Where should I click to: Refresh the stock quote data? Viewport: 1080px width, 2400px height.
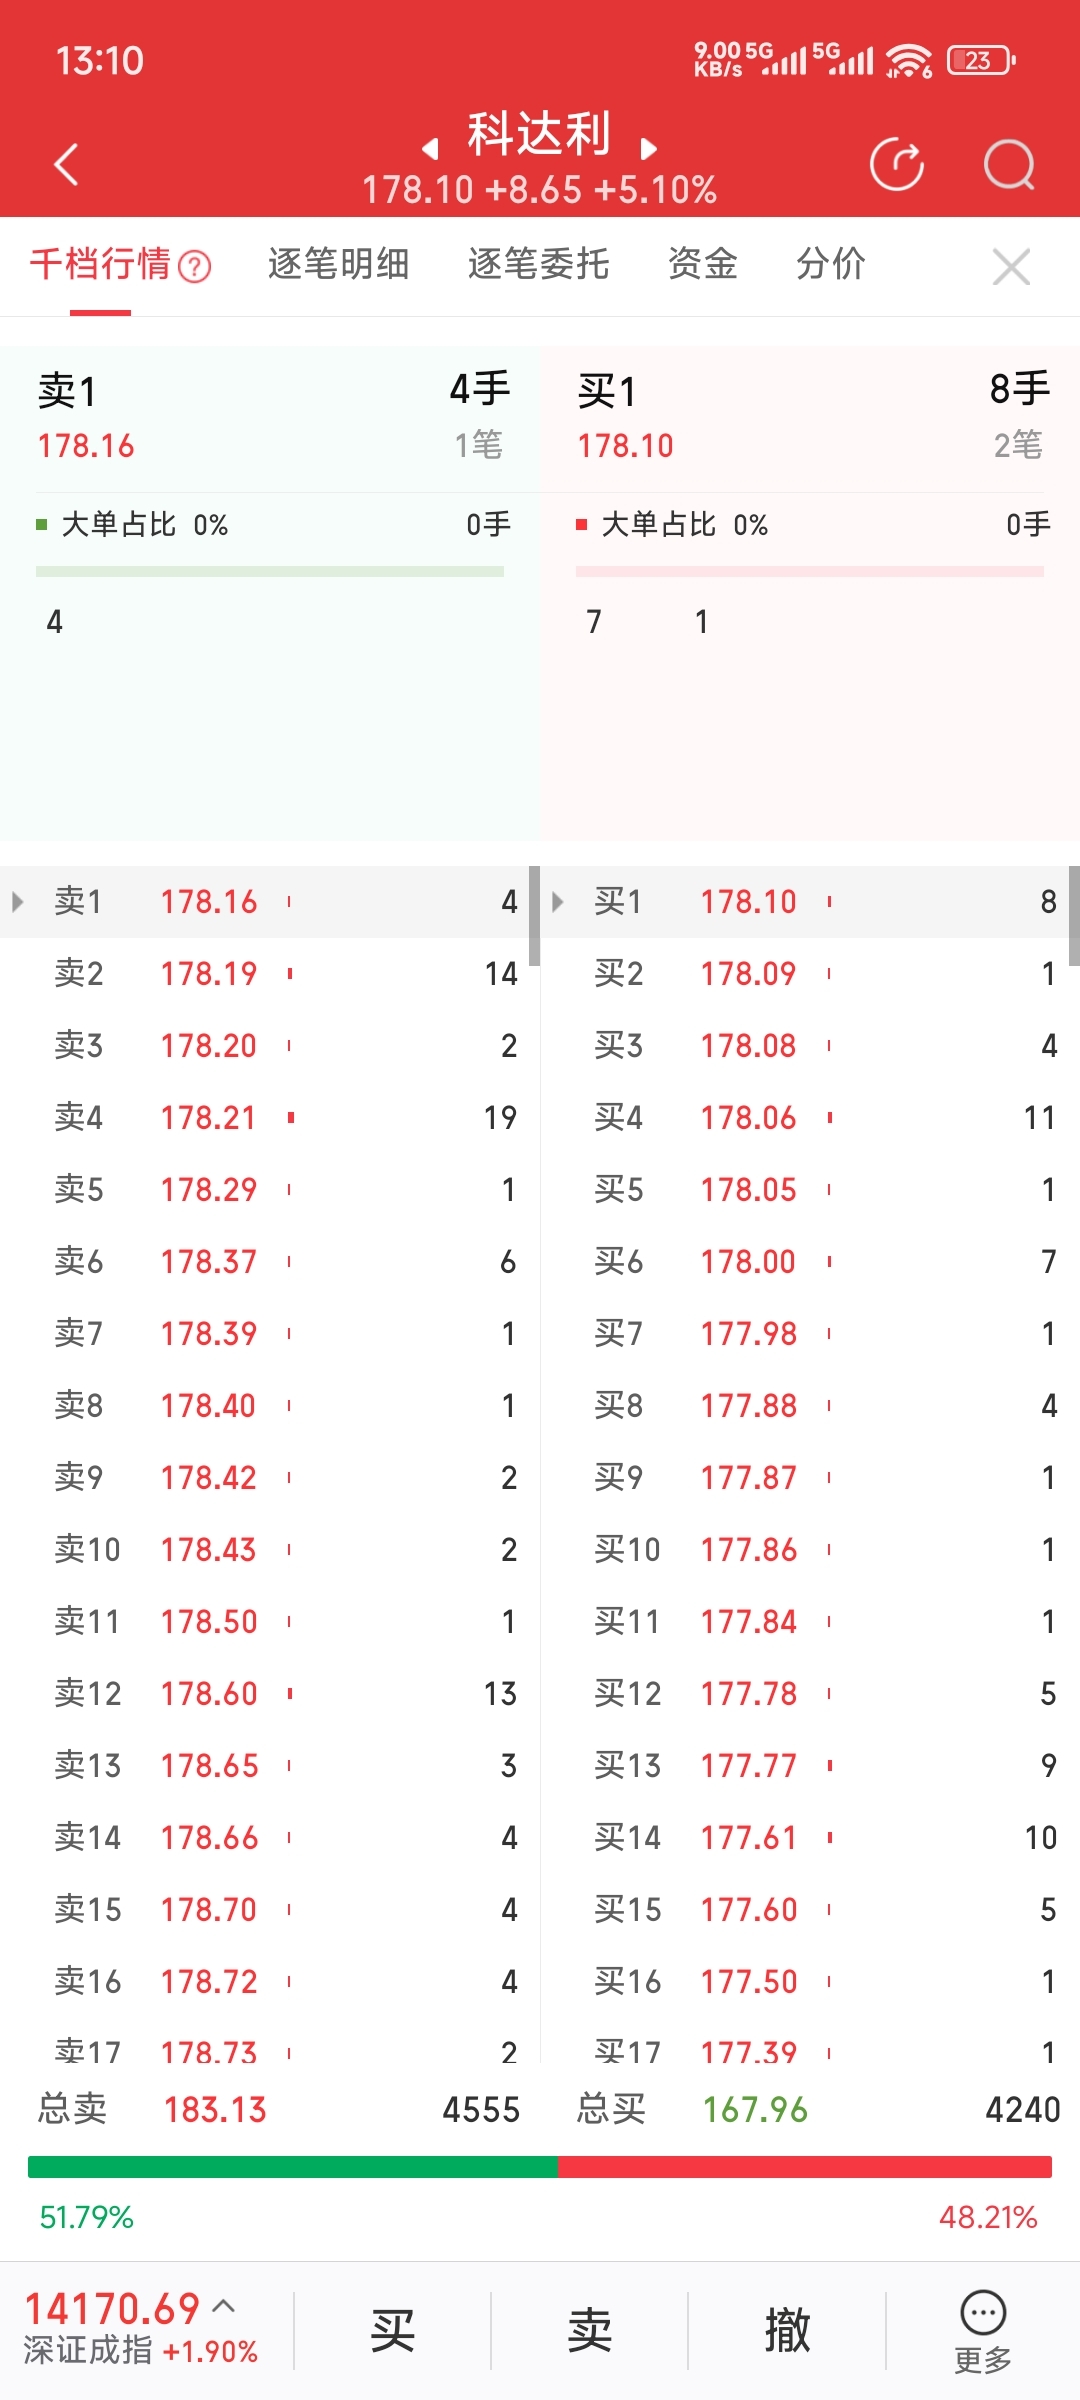tap(896, 165)
